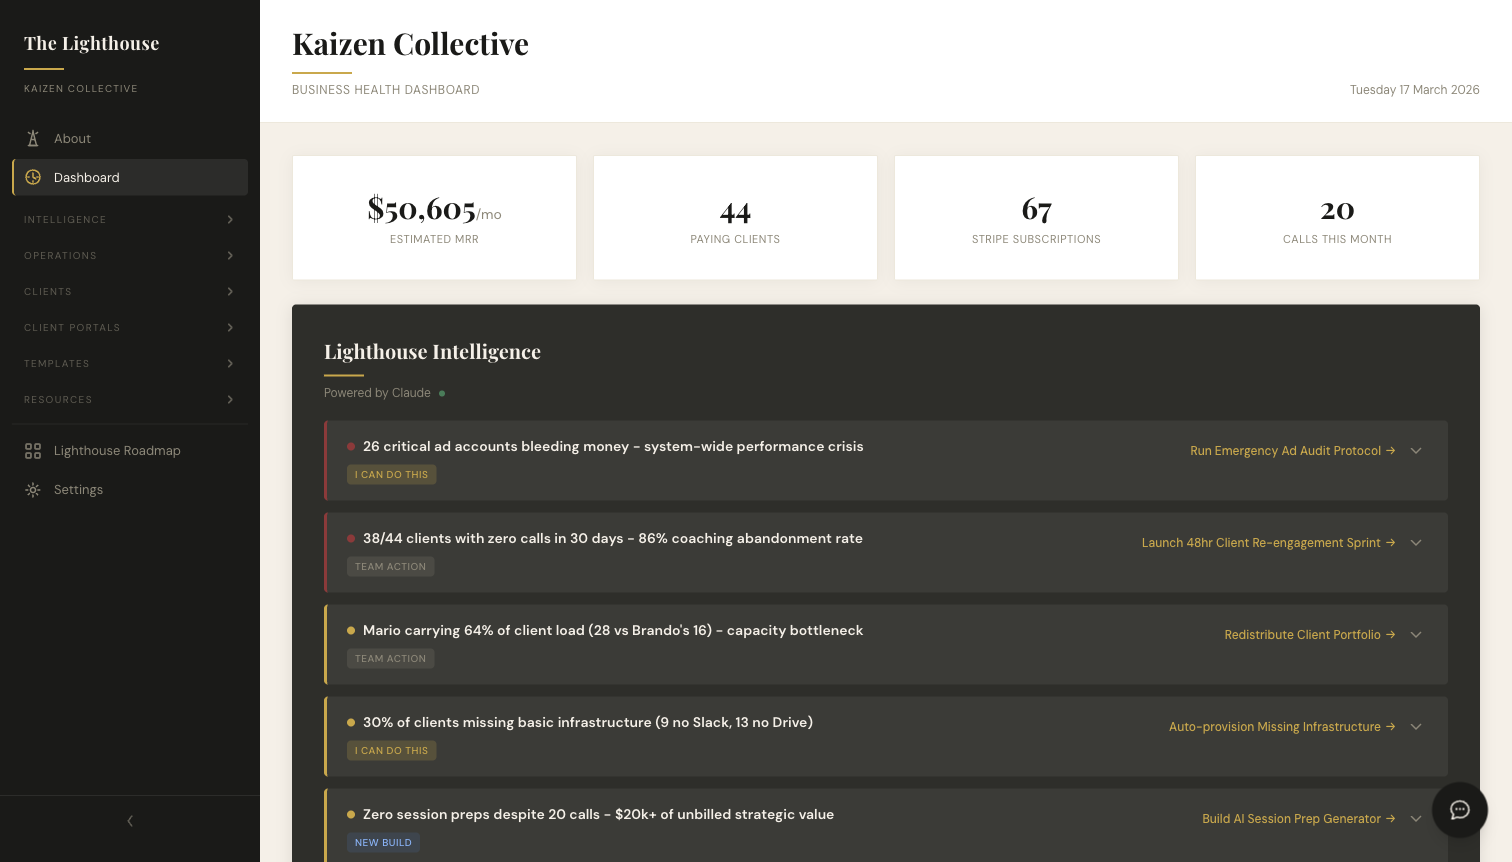Expand the critical ad accounts alert details
1512x862 pixels.
coord(1416,451)
